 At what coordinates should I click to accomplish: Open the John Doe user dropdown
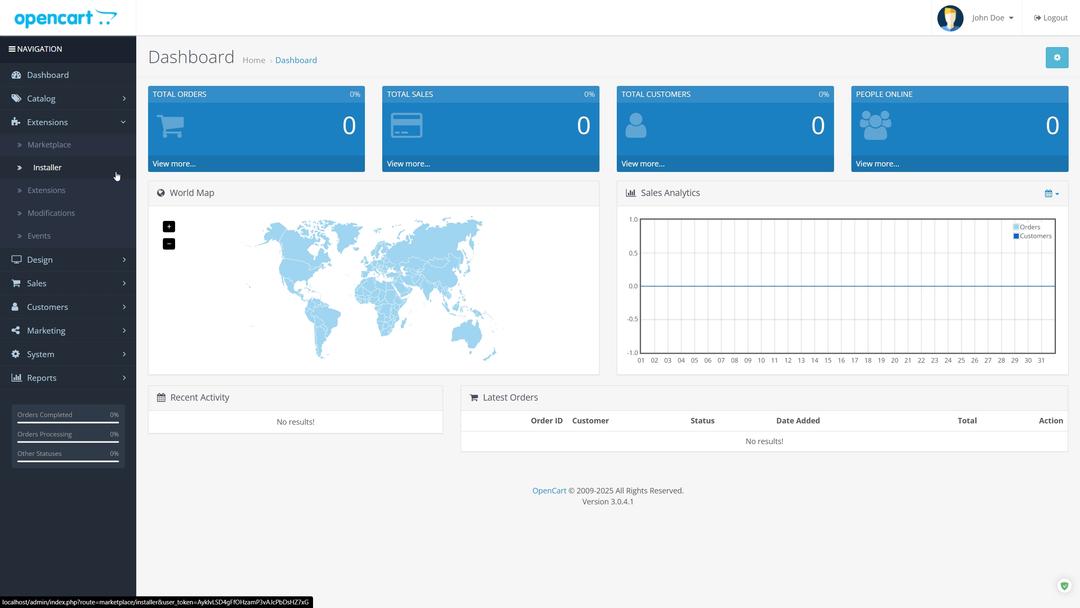[992, 18]
